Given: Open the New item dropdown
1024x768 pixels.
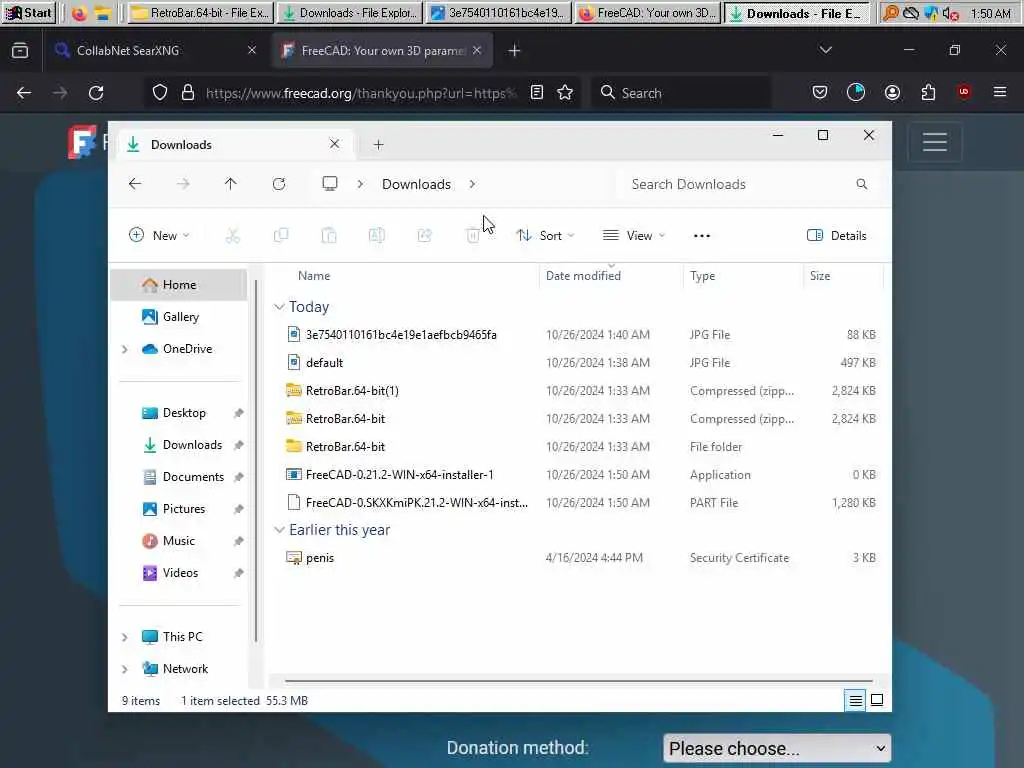Looking at the screenshot, I should 159,236.
